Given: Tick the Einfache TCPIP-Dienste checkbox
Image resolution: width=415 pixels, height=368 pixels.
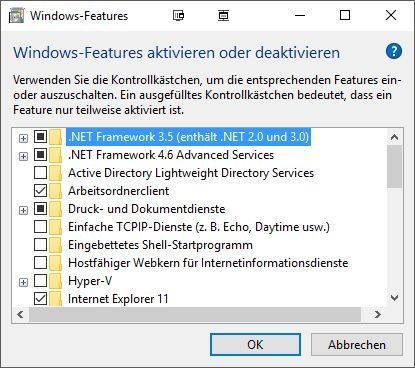Looking at the screenshot, I should coord(40,227).
